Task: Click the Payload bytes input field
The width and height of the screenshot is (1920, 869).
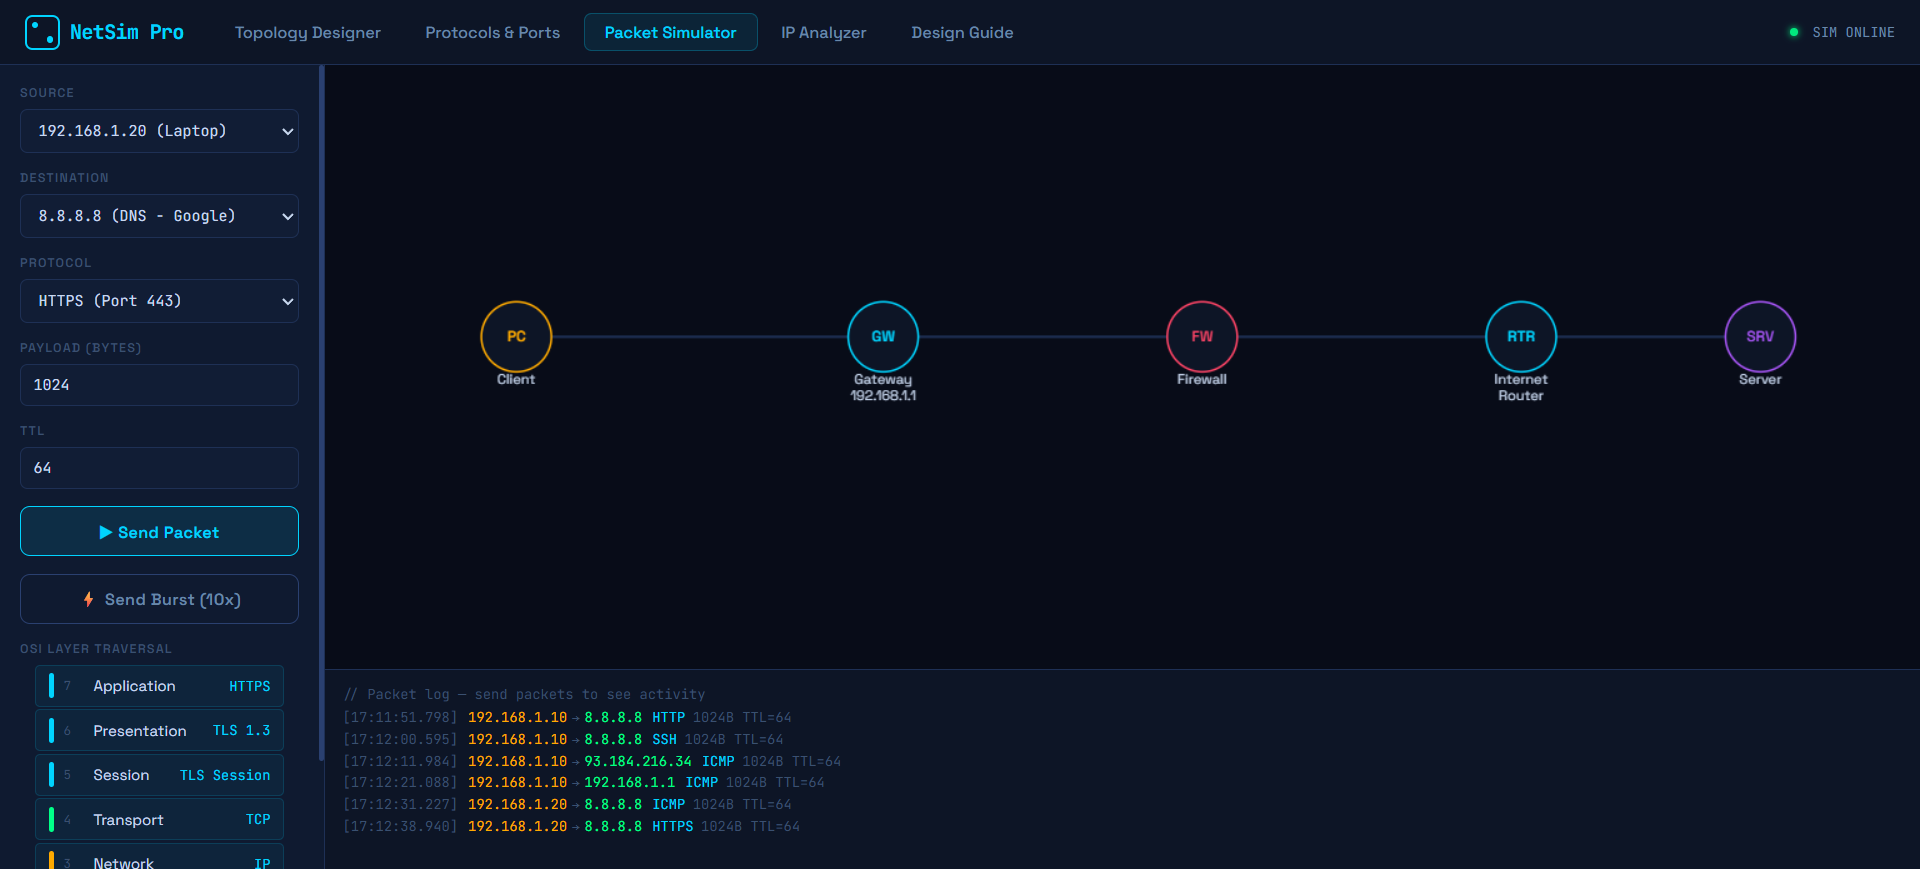Action: 159,385
